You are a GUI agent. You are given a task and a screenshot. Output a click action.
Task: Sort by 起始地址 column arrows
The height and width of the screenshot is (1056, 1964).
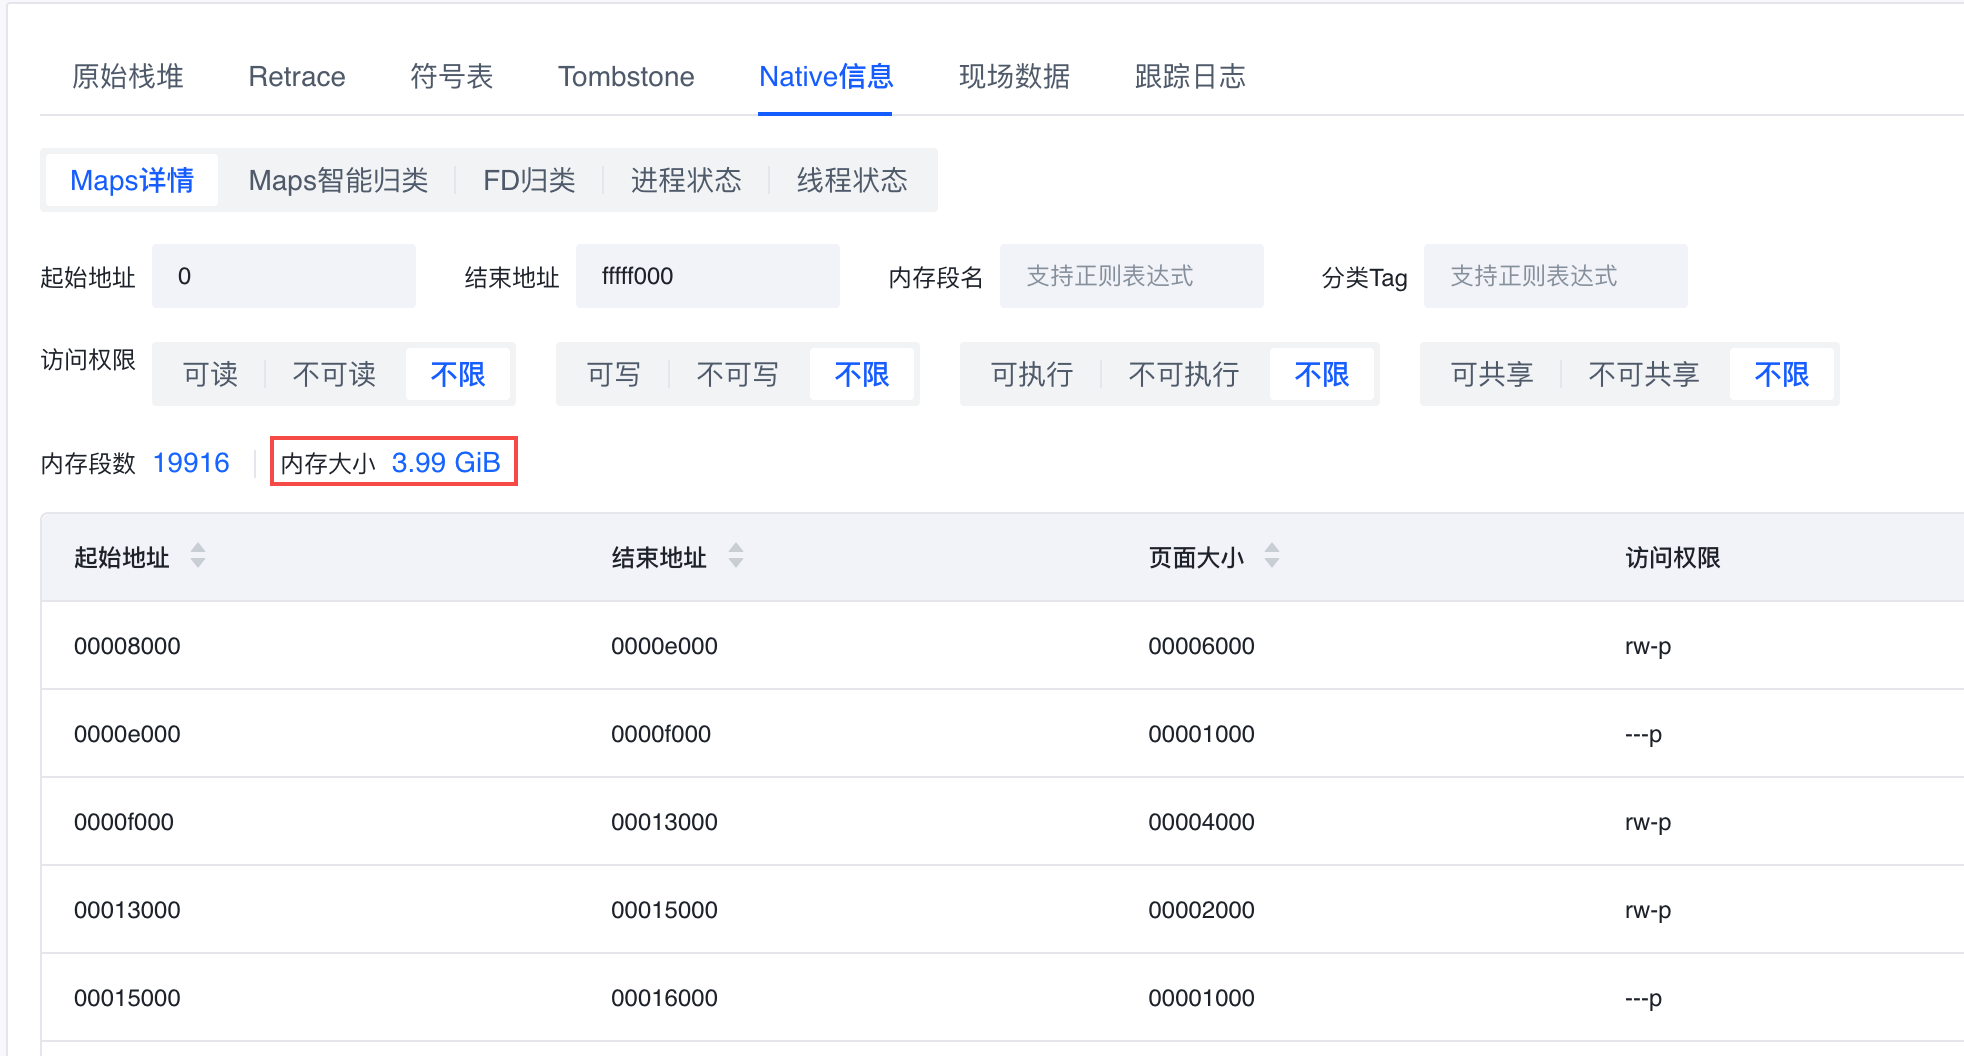point(198,556)
